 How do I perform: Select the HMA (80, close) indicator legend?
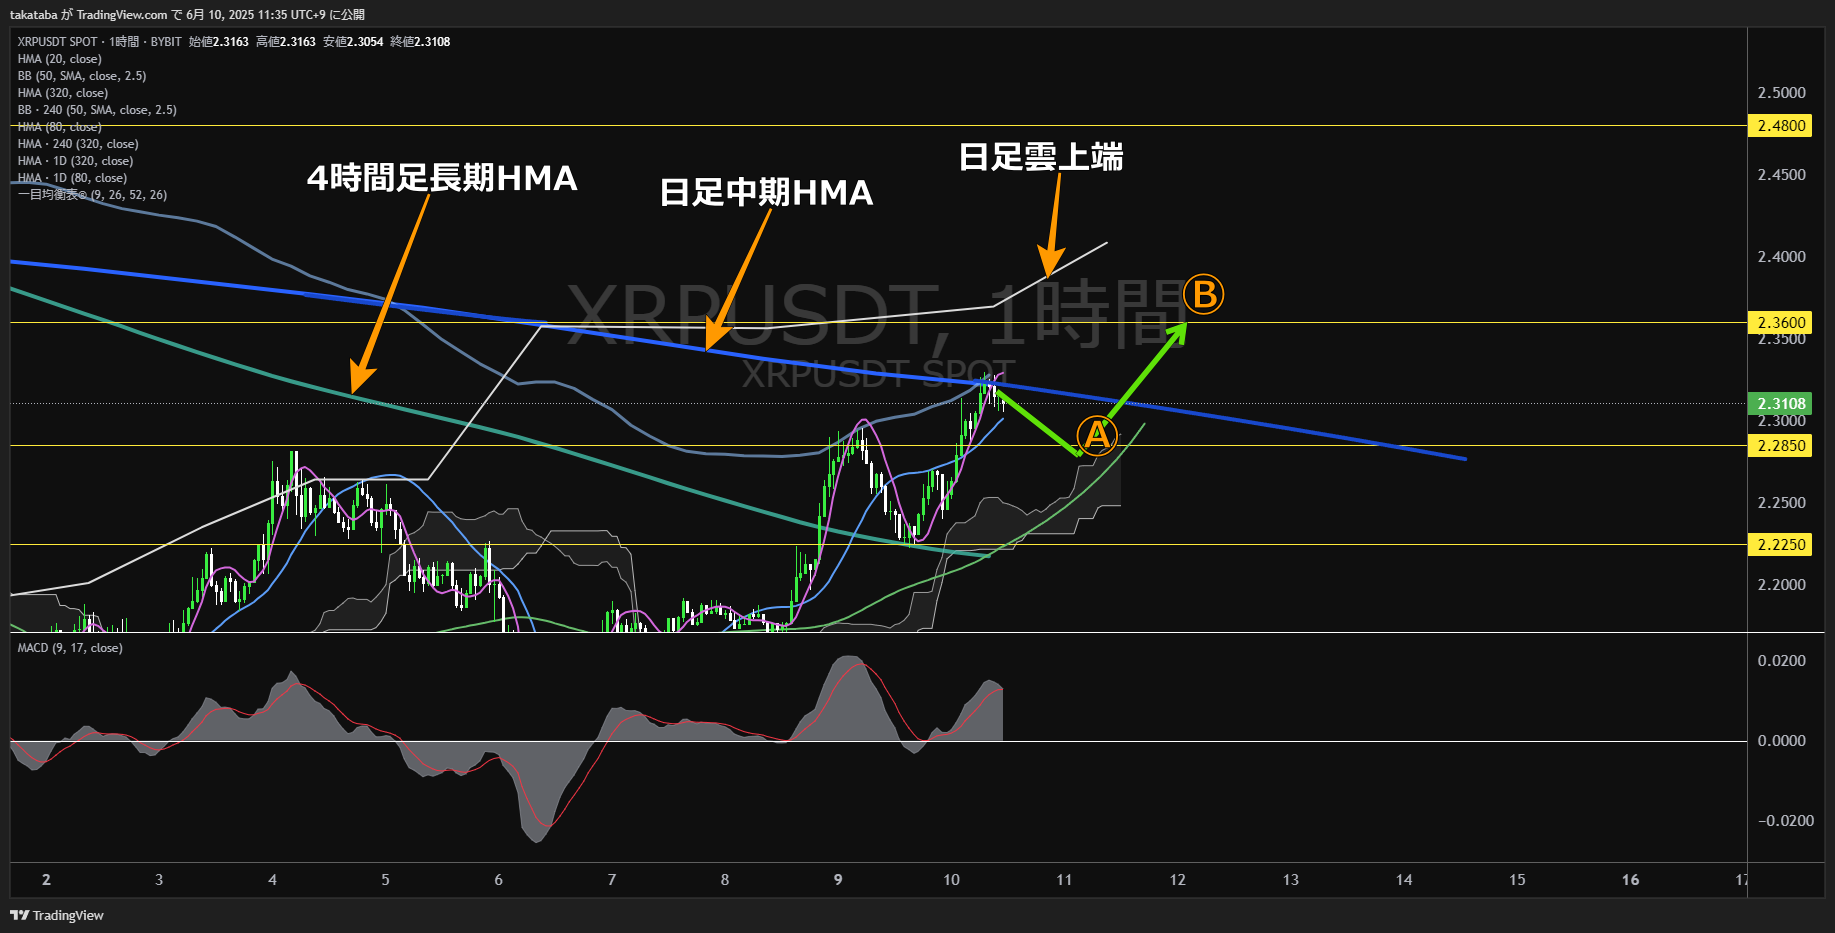[60, 127]
